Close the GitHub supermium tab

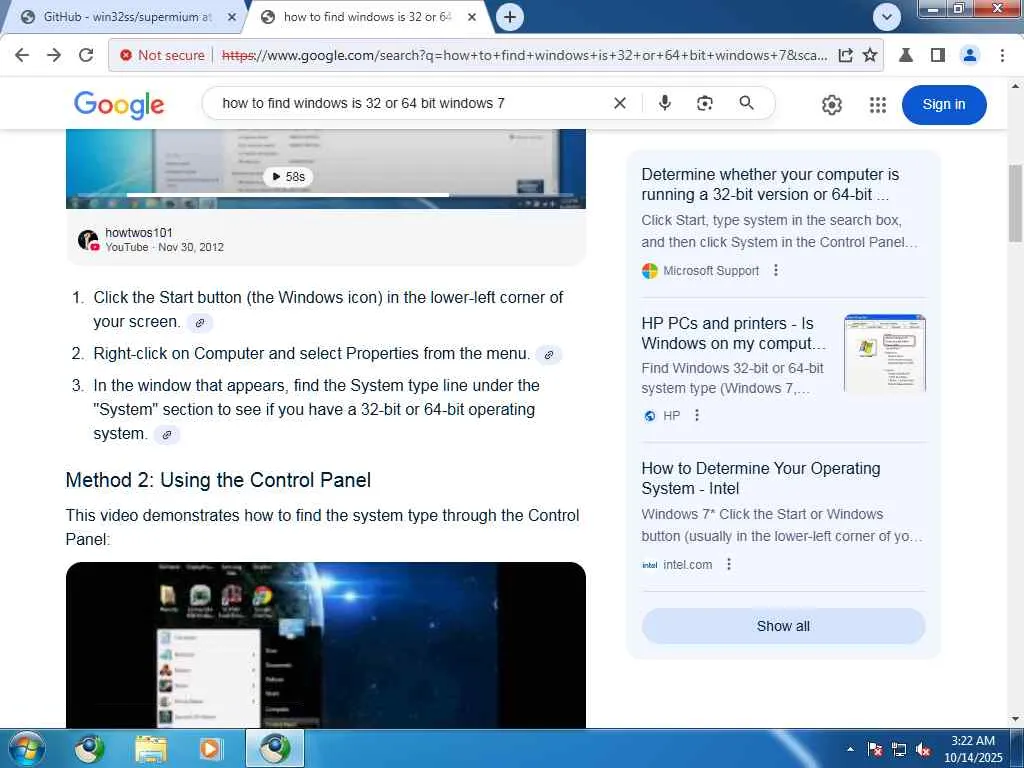[x=231, y=17]
